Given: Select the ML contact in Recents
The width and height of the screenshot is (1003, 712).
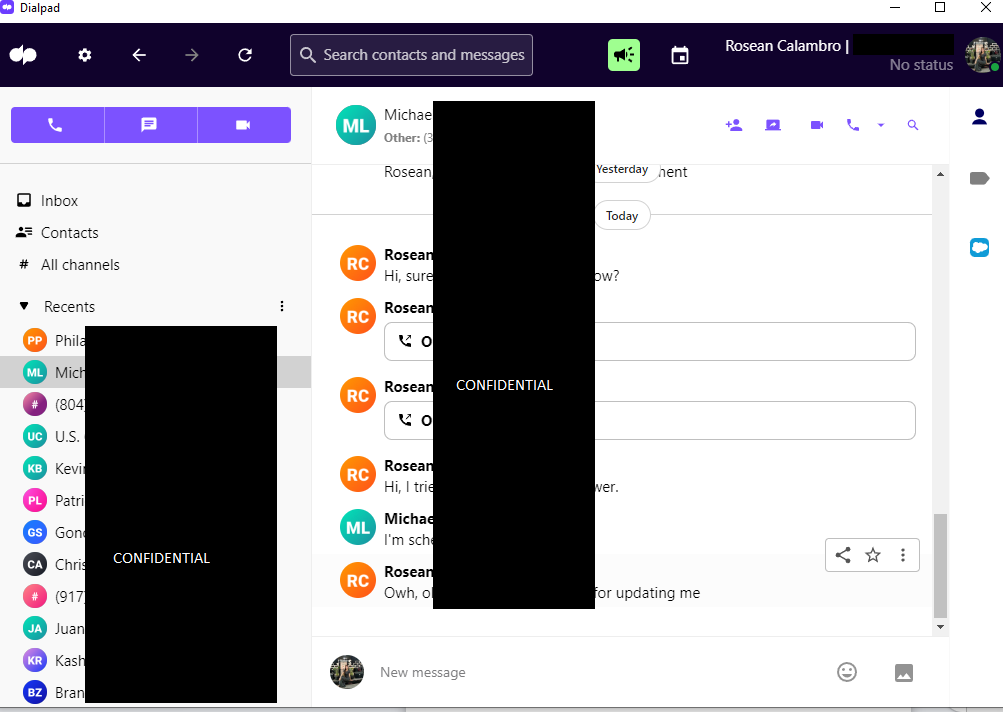Looking at the screenshot, I should click(155, 372).
